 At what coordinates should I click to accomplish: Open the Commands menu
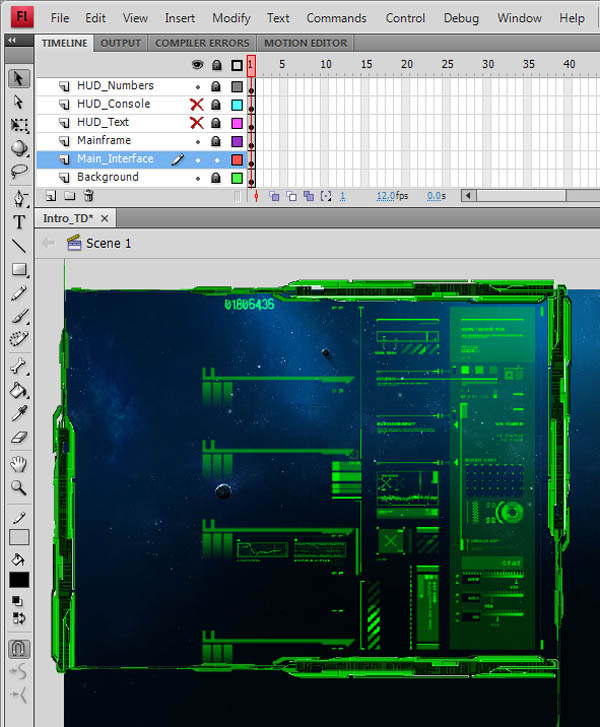[336, 18]
